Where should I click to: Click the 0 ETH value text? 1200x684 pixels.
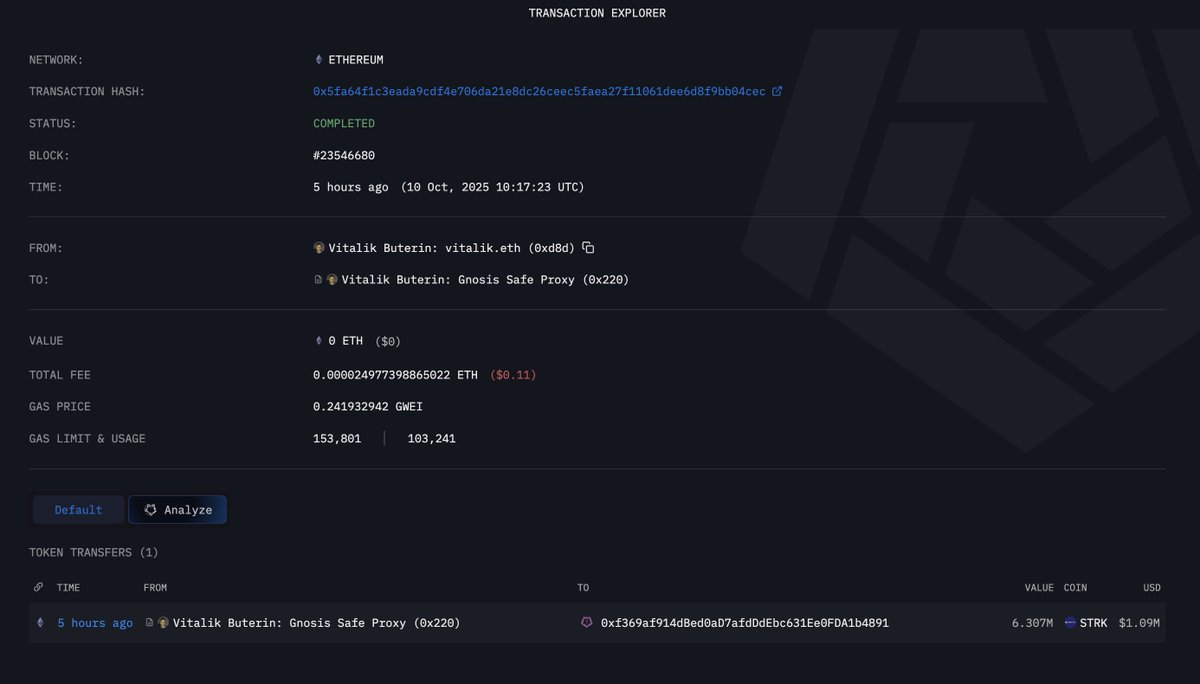pos(346,341)
